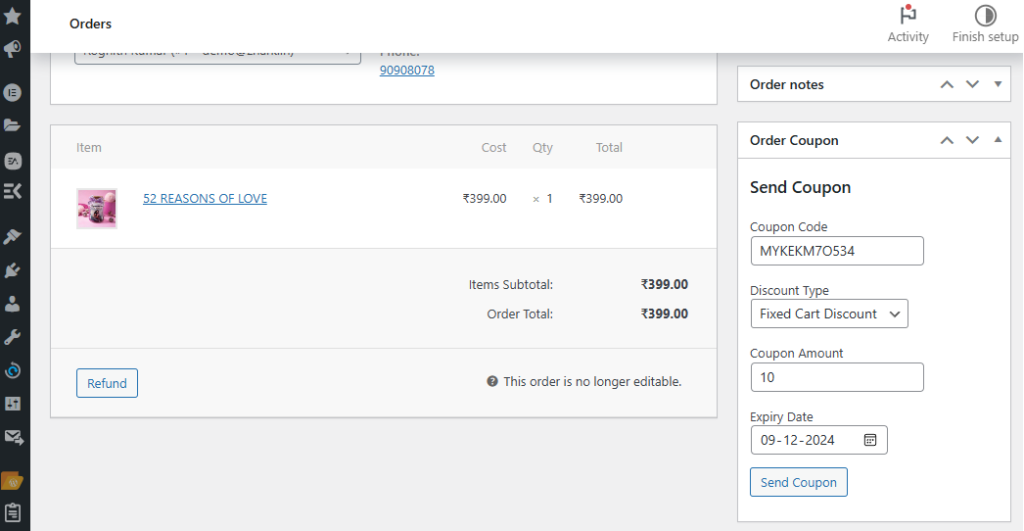Open Appearance via the paintbrush sidebar icon

(x=13, y=237)
